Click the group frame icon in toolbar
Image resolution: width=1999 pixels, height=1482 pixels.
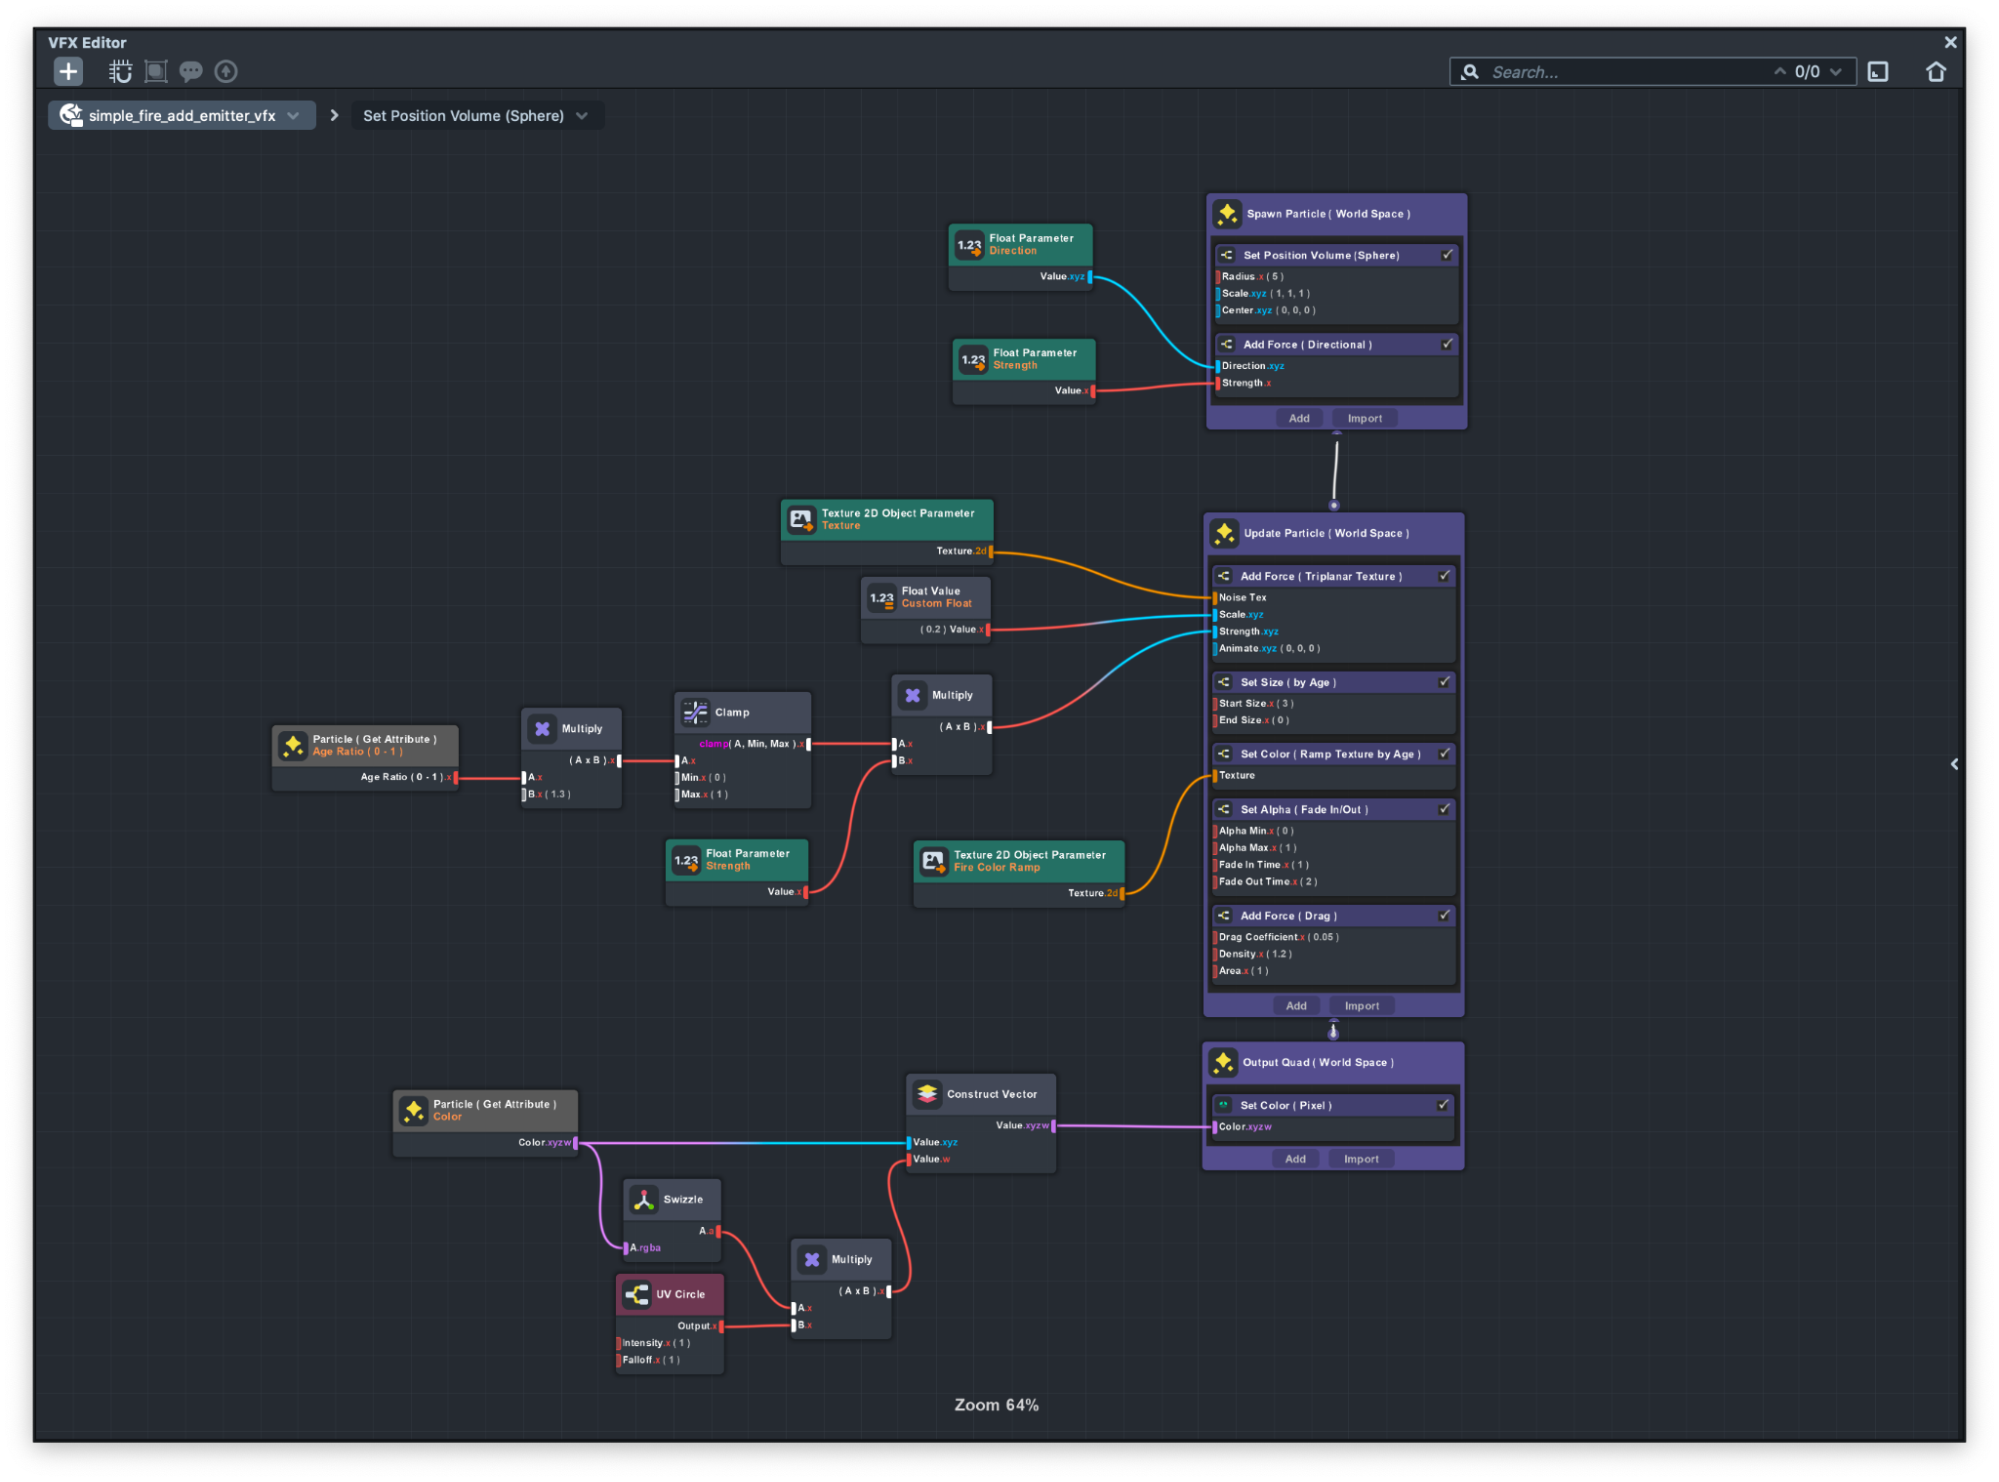156,71
